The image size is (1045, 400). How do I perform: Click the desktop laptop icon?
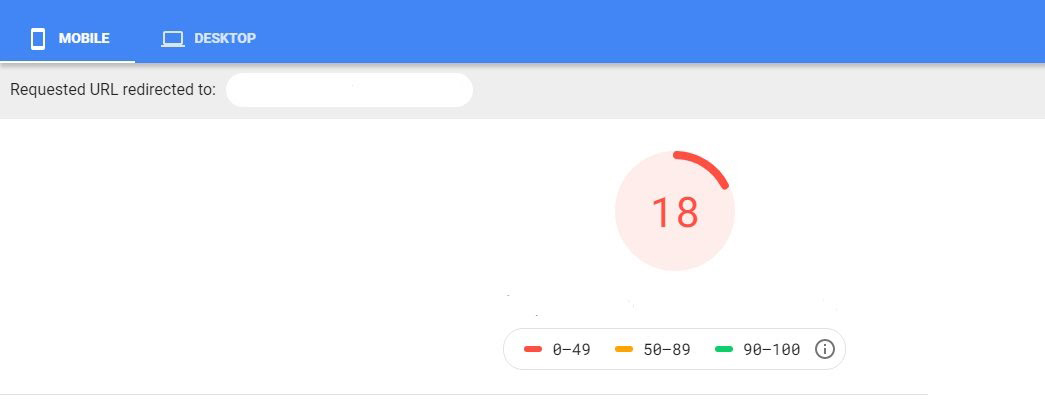[x=173, y=39]
